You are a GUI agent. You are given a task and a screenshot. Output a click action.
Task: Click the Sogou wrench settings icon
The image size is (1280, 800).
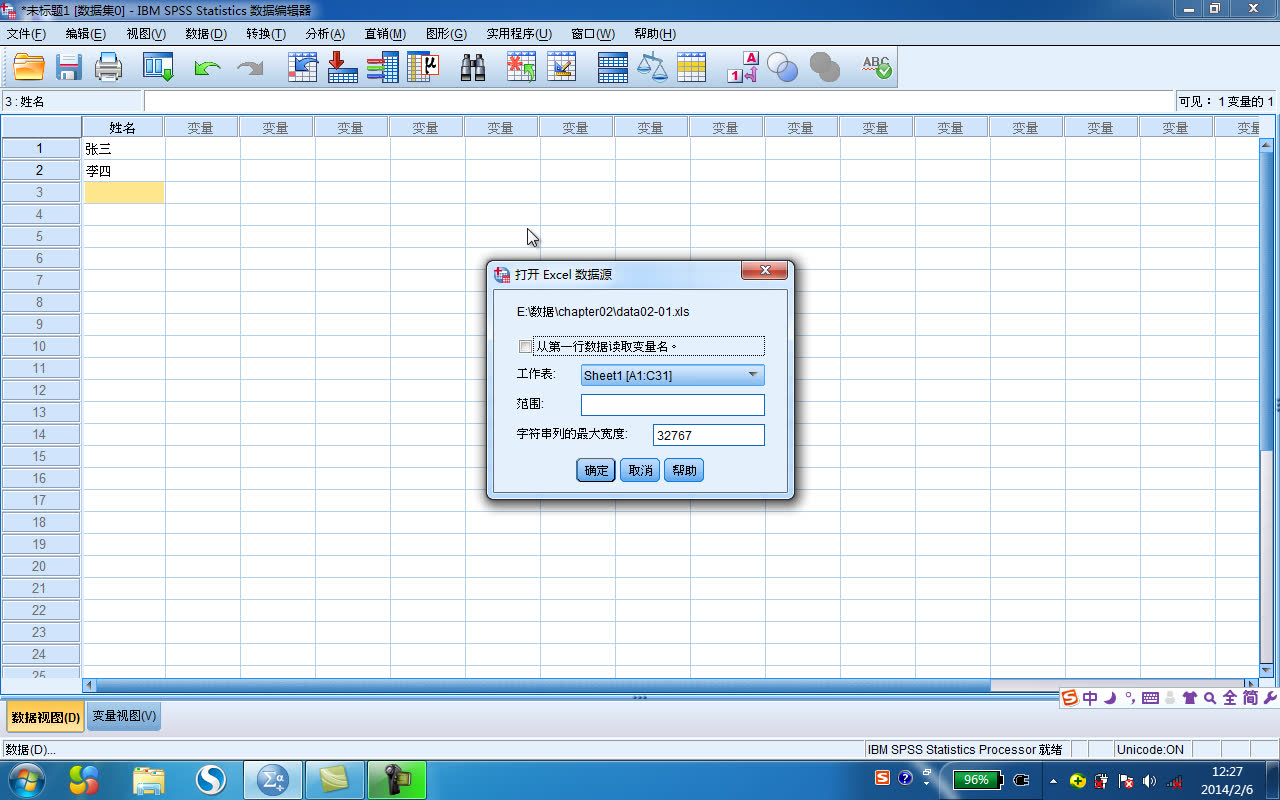(1270, 698)
